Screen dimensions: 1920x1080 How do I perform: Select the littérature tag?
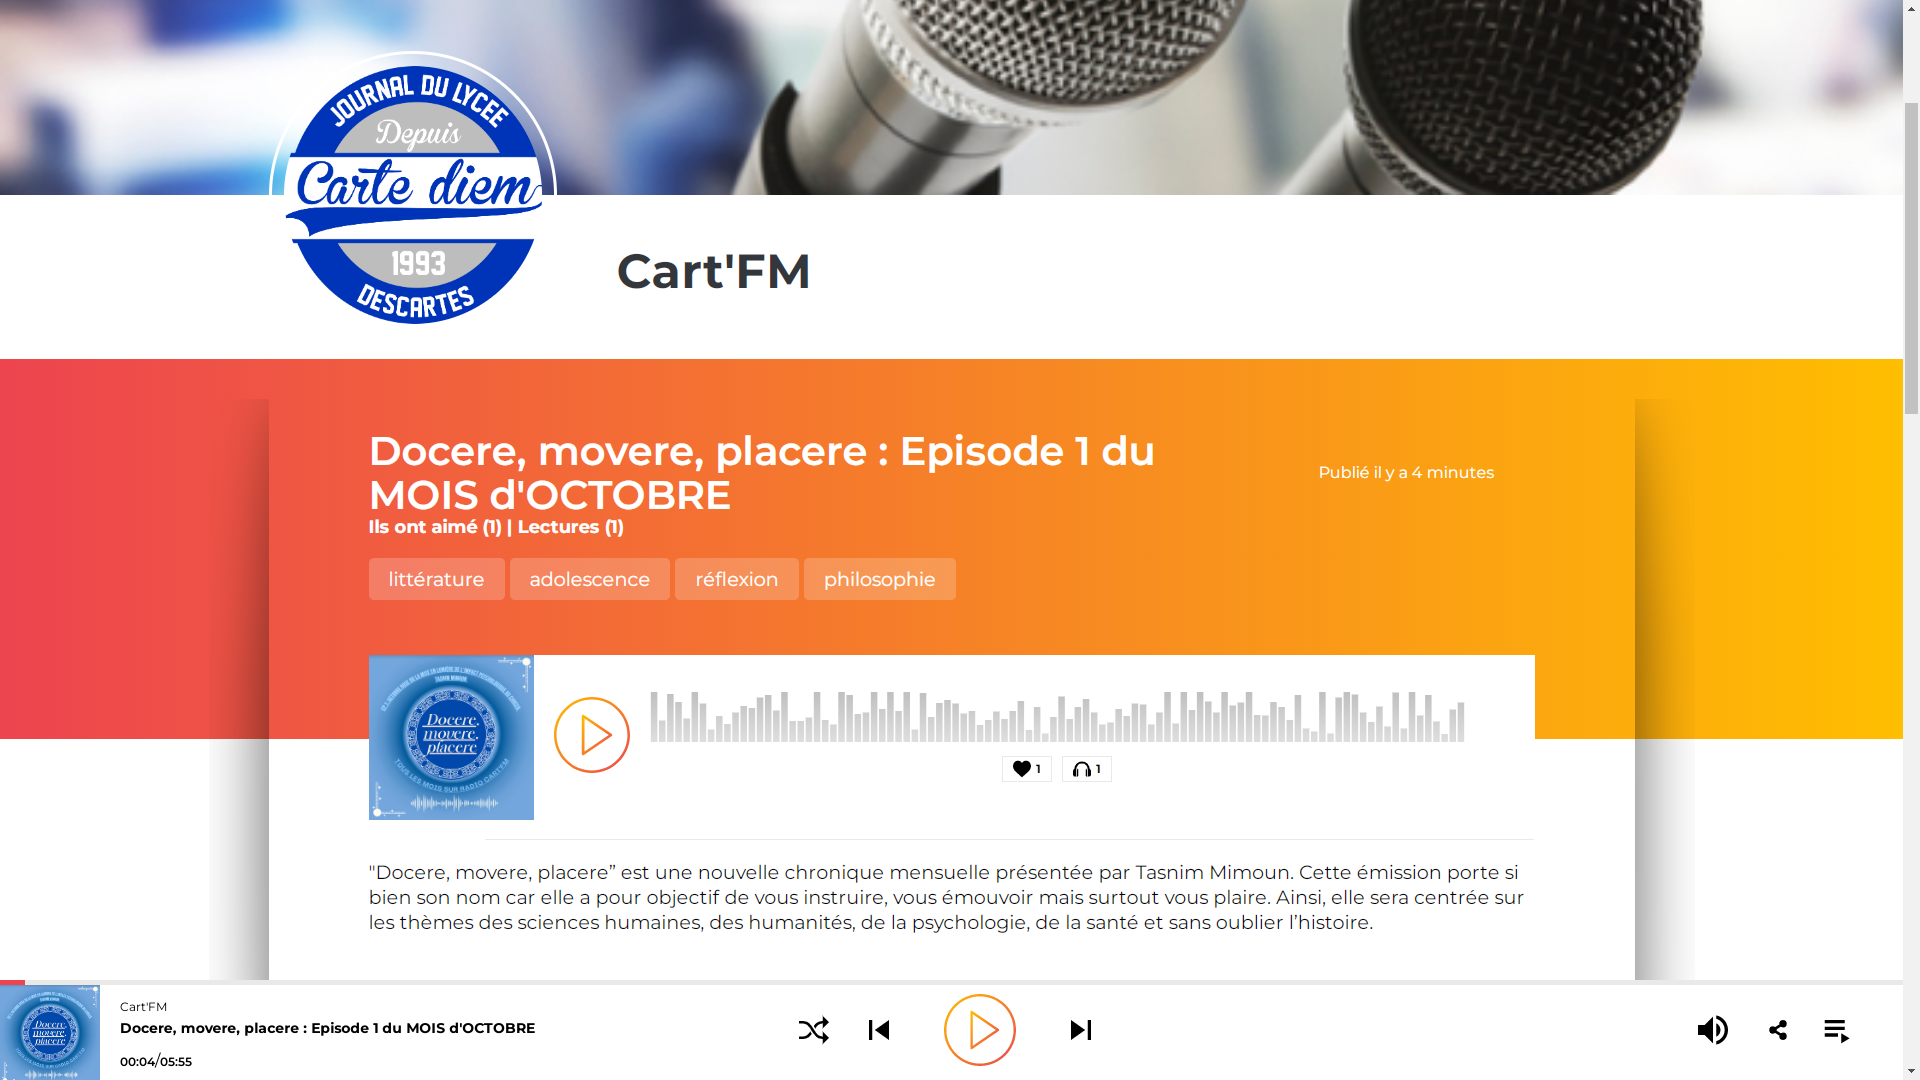(x=436, y=578)
